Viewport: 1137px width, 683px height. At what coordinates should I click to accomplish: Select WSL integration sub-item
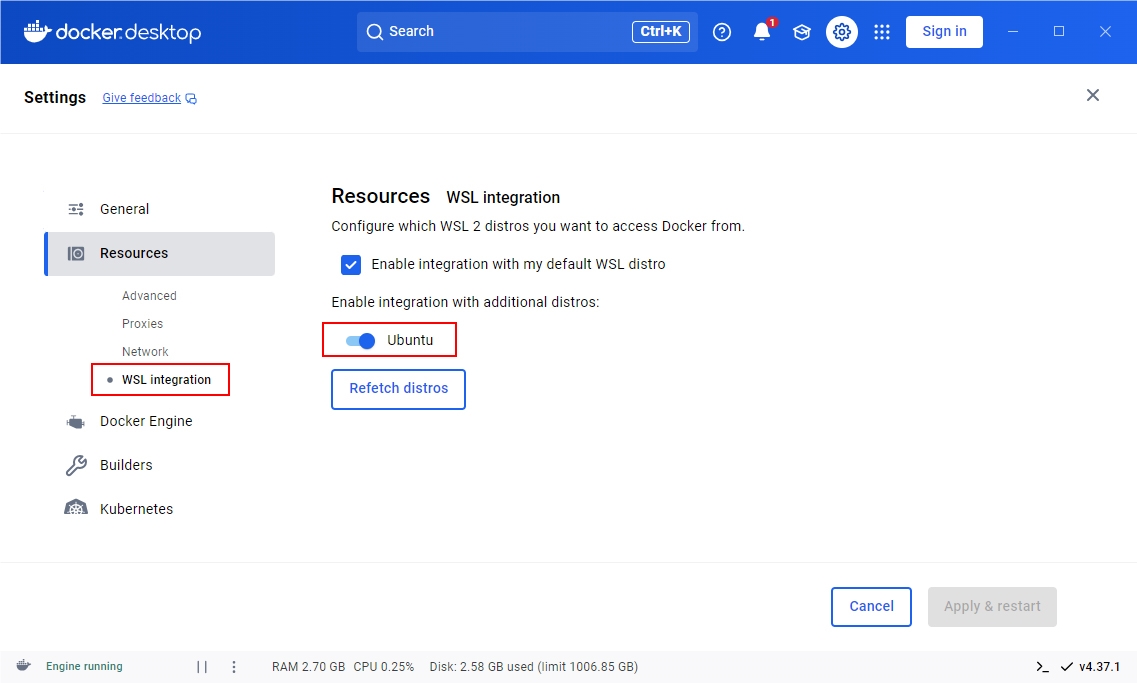166,380
